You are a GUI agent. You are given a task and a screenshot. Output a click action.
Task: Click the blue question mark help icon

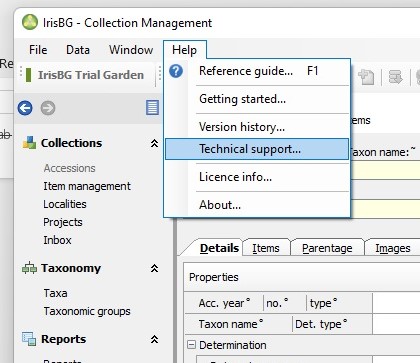tap(176, 71)
